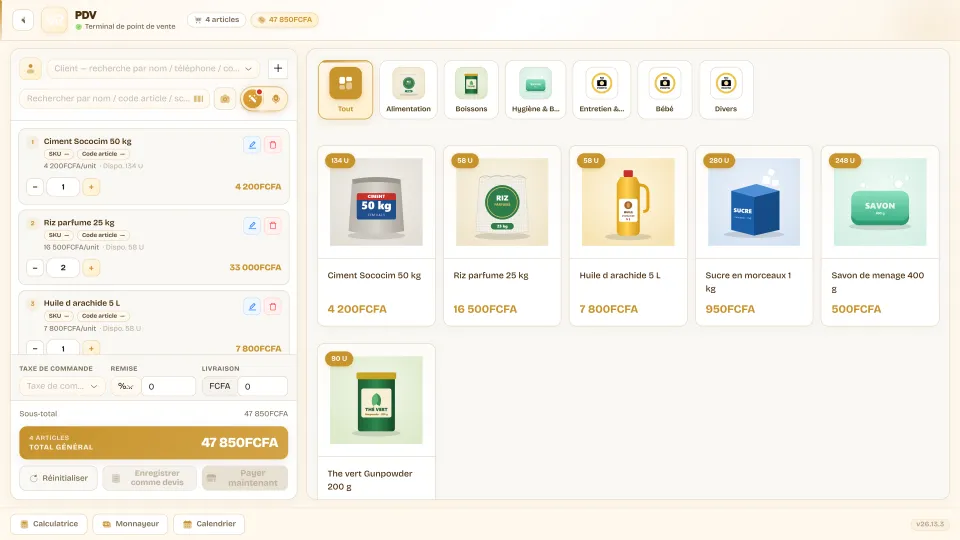Delete Huile d arachide 5 L from cart

click(x=273, y=307)
